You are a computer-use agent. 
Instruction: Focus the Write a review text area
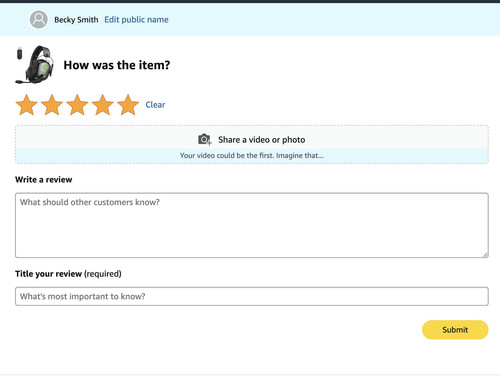pyautogui.click(x=252, y=225)
